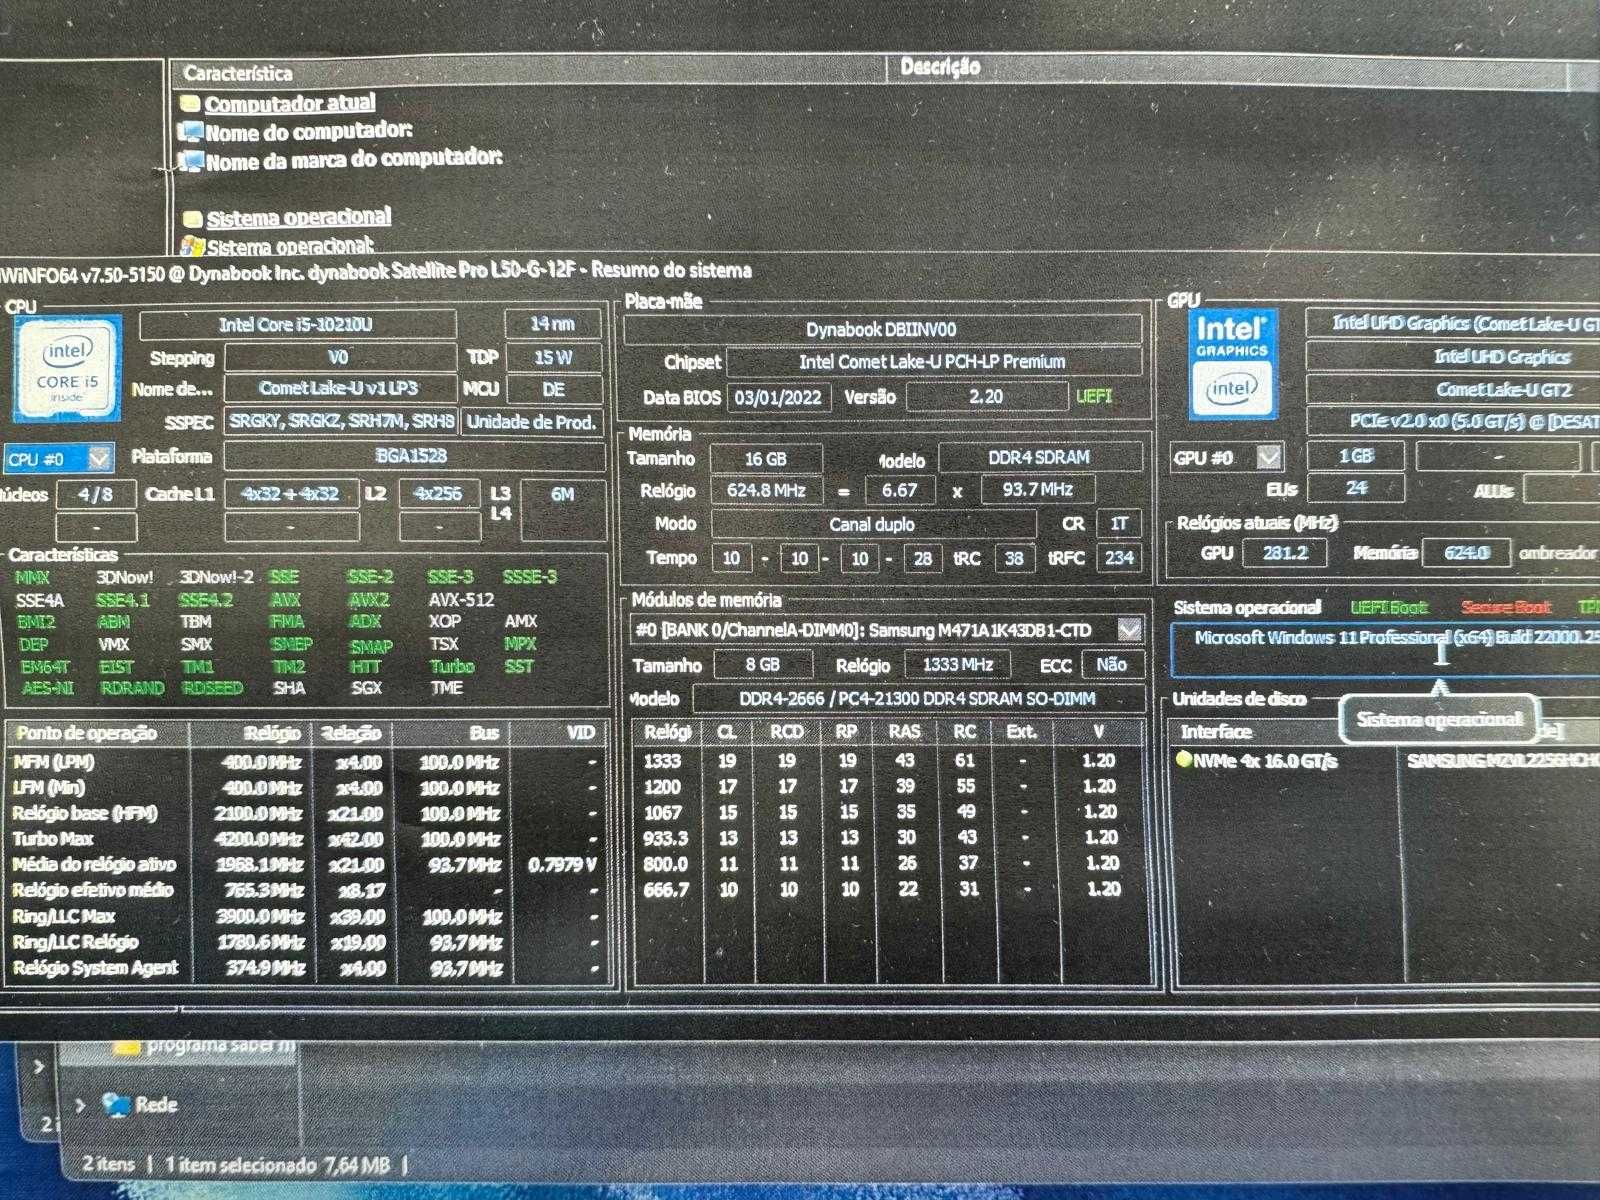This screenshot has height=1200, width=1600.
Task: Click the Unidade de Prod. field
Action: click(x=532, y=422)
